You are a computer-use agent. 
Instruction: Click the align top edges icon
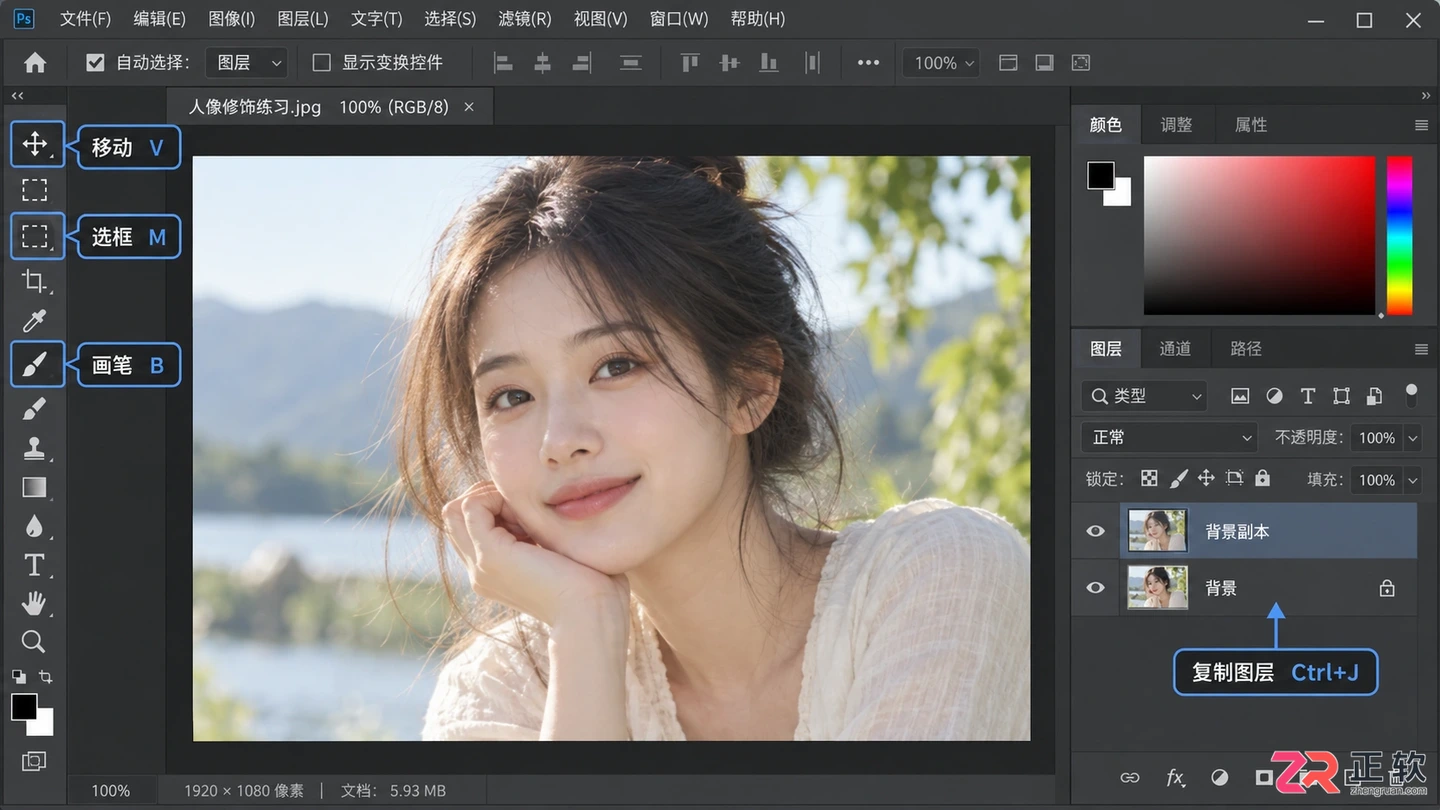pyautogui.click(x=690, y=63)
